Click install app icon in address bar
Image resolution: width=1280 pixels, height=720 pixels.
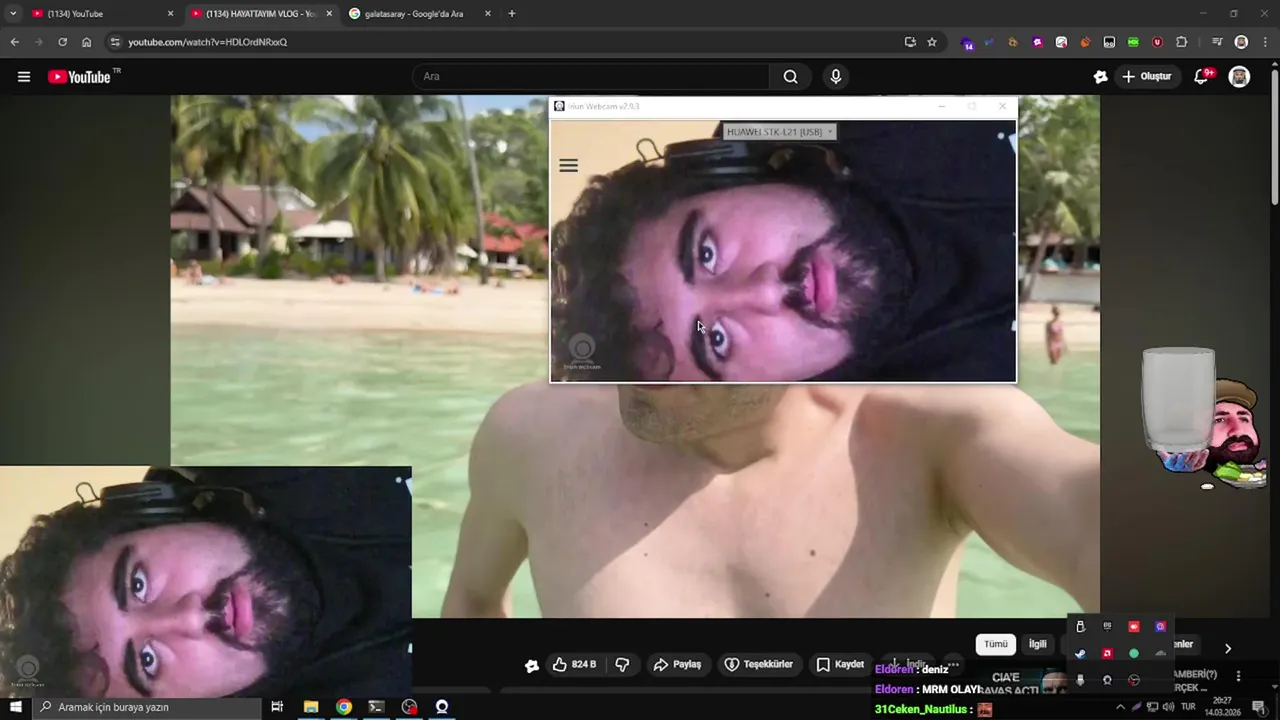910,42
